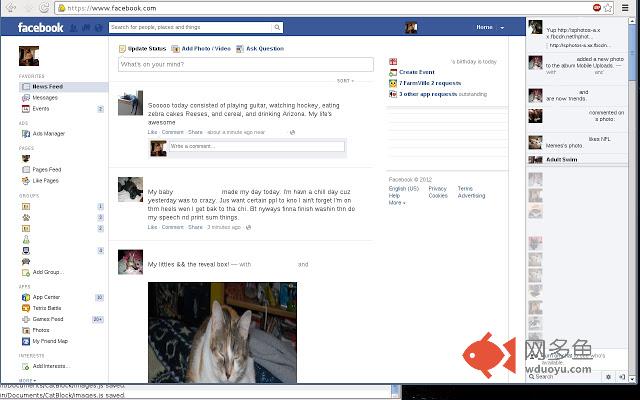Click Create Event link
The width and height of the screenshot is (640, 400).
point(416,72)
